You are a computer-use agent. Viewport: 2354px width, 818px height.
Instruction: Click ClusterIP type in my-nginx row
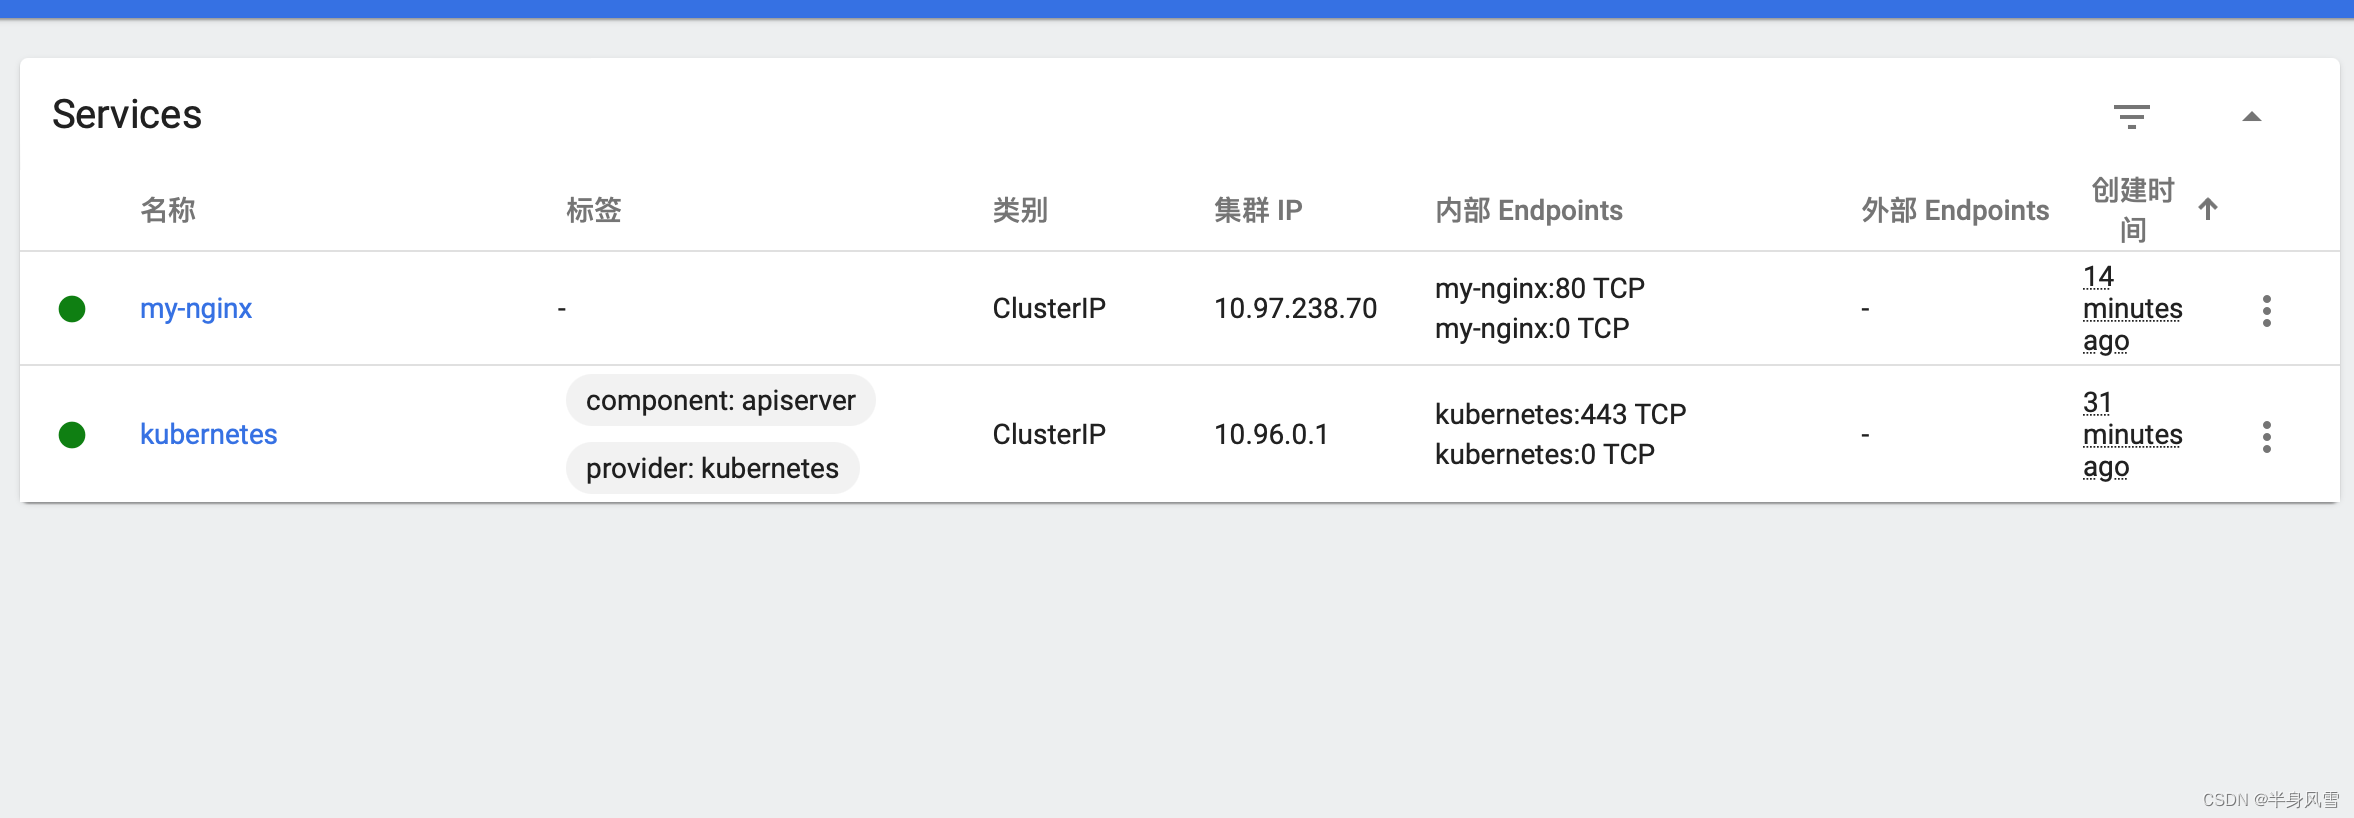pos(1049,309)
